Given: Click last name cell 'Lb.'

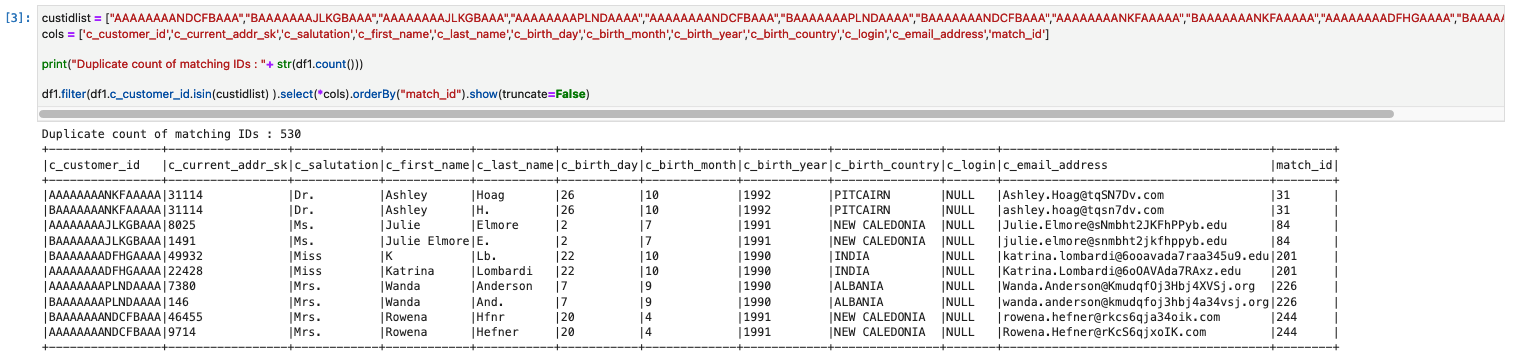Looking at the screenshot, I should 487,256.
